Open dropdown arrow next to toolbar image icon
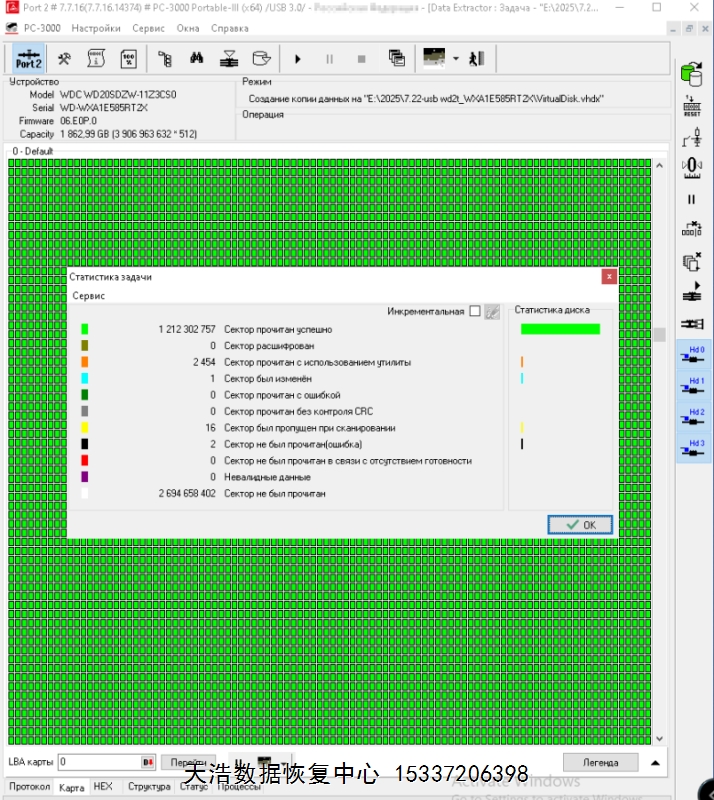Image resolution: width=714 pixels, height=800 pixels. [455, 58]
